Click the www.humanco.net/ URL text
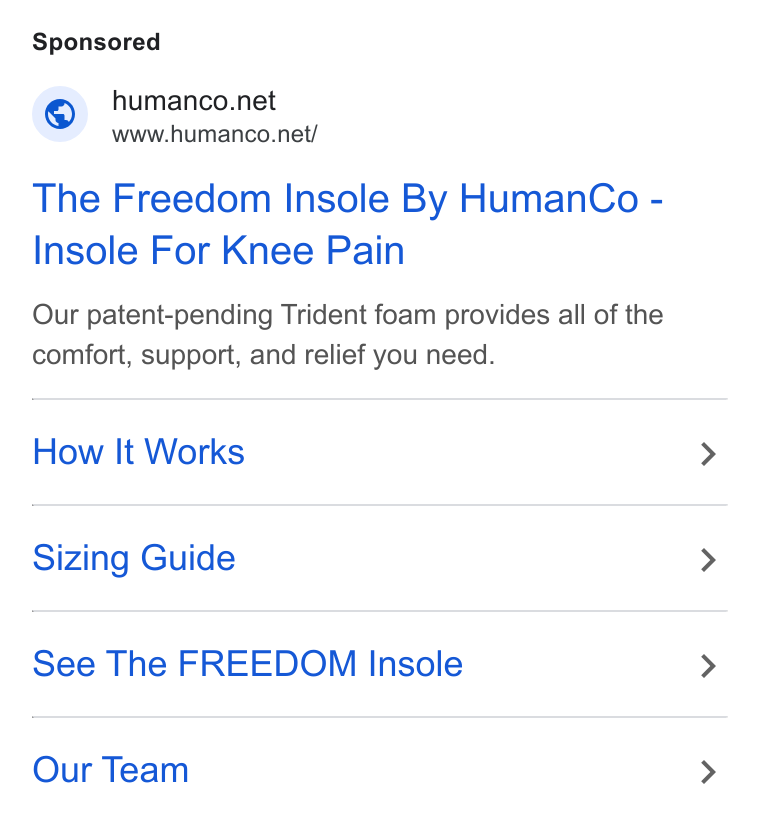The image size is (760, 822). click(x=214, y=134)
